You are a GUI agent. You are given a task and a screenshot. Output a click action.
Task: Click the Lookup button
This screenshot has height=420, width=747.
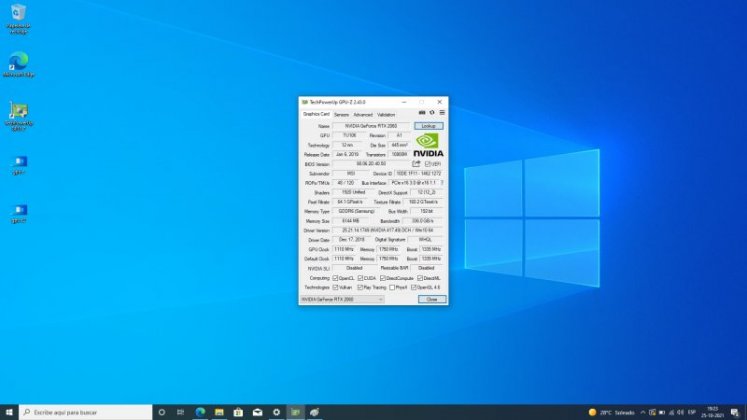coord(428,126)
